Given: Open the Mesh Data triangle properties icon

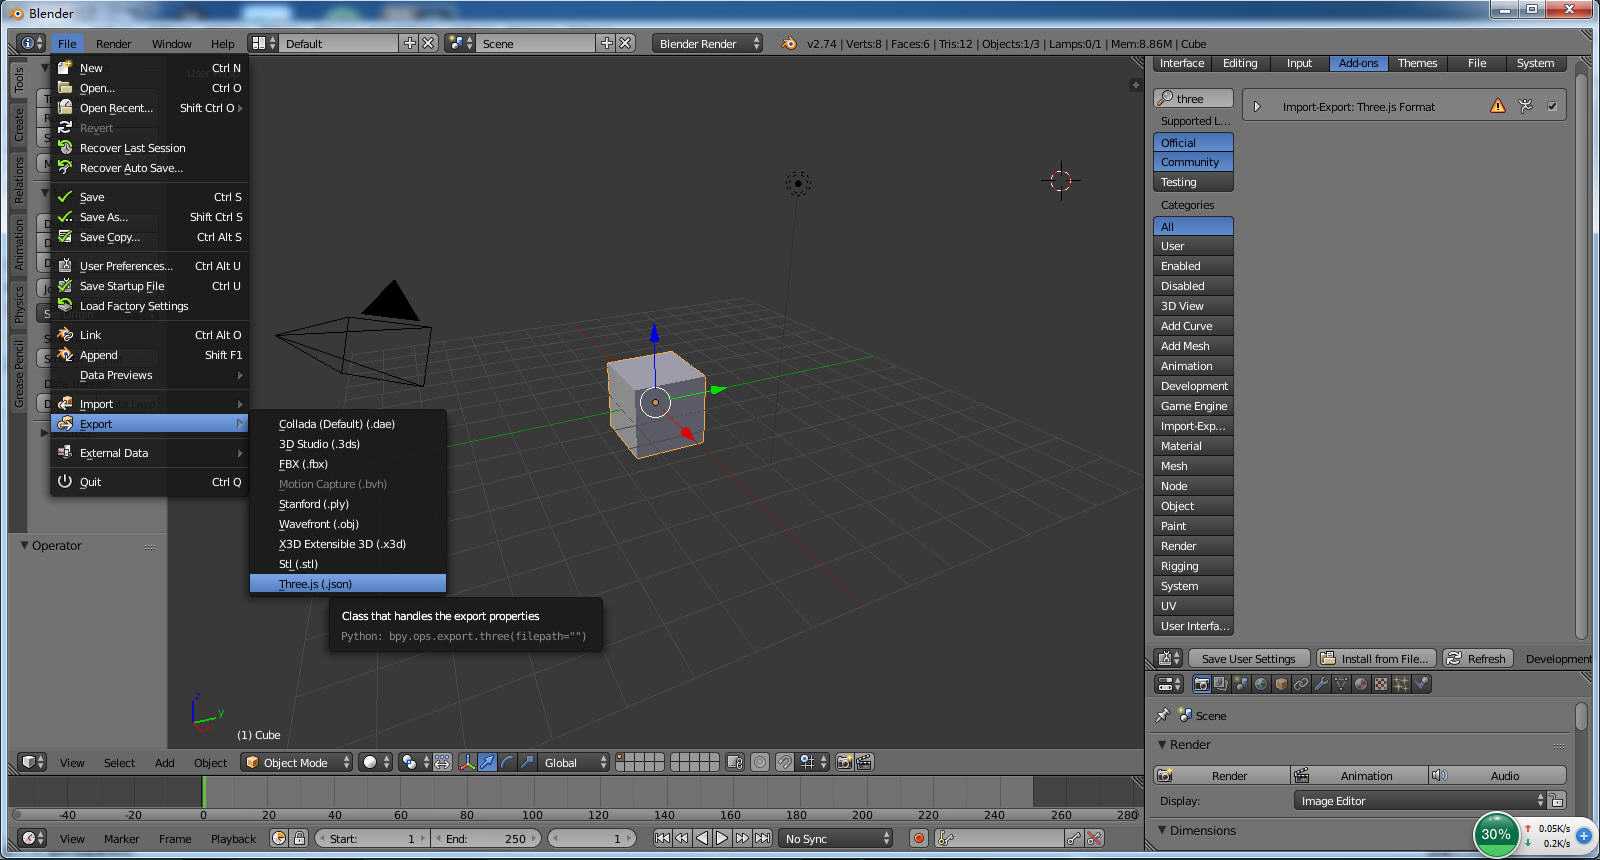Looking at the screenshot, I should [1341, 684].
